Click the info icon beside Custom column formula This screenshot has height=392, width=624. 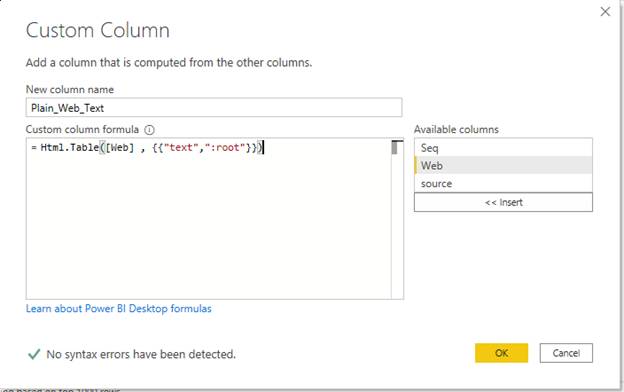pyautogui.click(x=149, y=130)
